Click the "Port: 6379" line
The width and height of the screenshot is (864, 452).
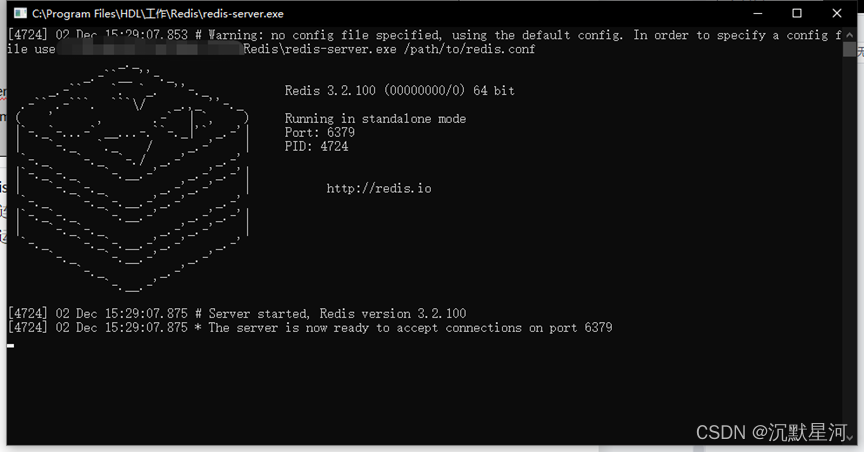(x=320, y=132)
